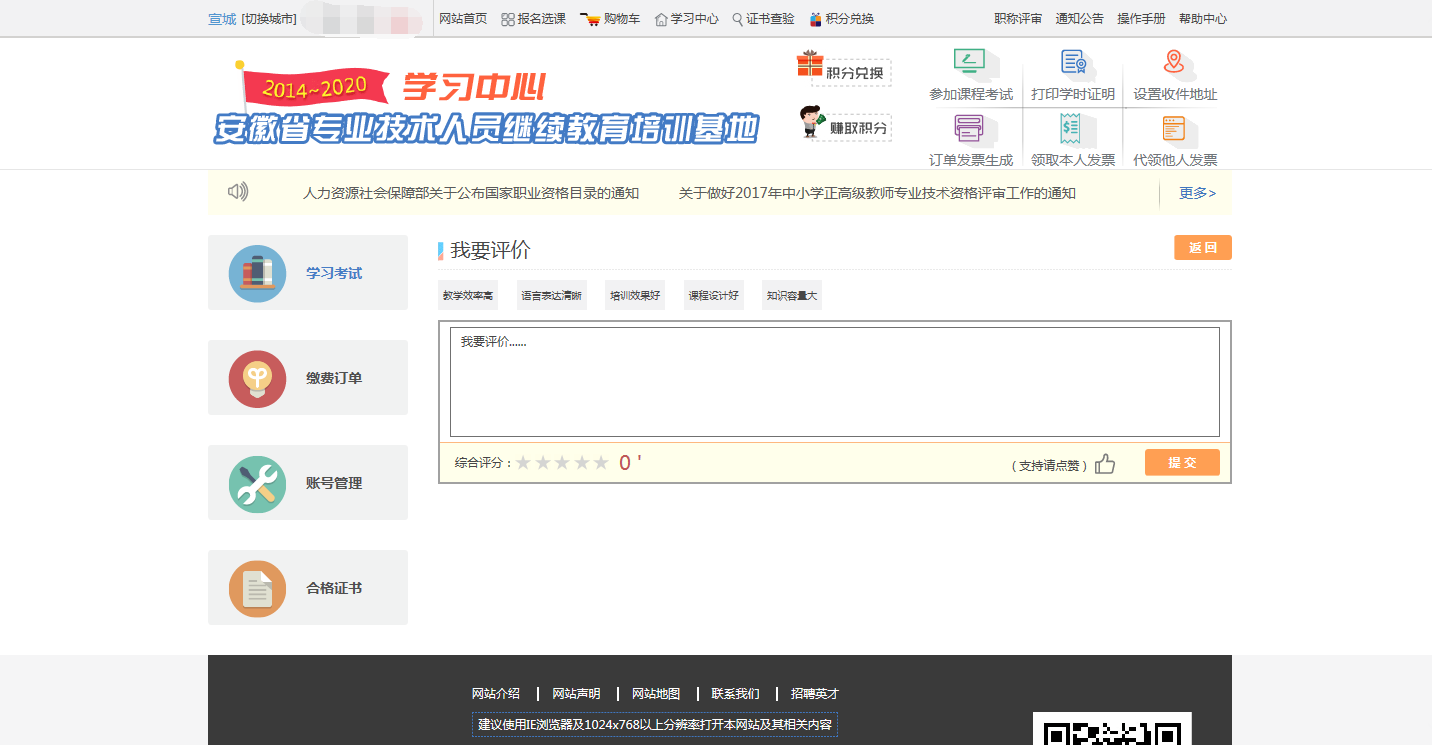This screenshot has width=1432, height=745.
Task: Click the 切换城市 link
Action: (269, 19)
